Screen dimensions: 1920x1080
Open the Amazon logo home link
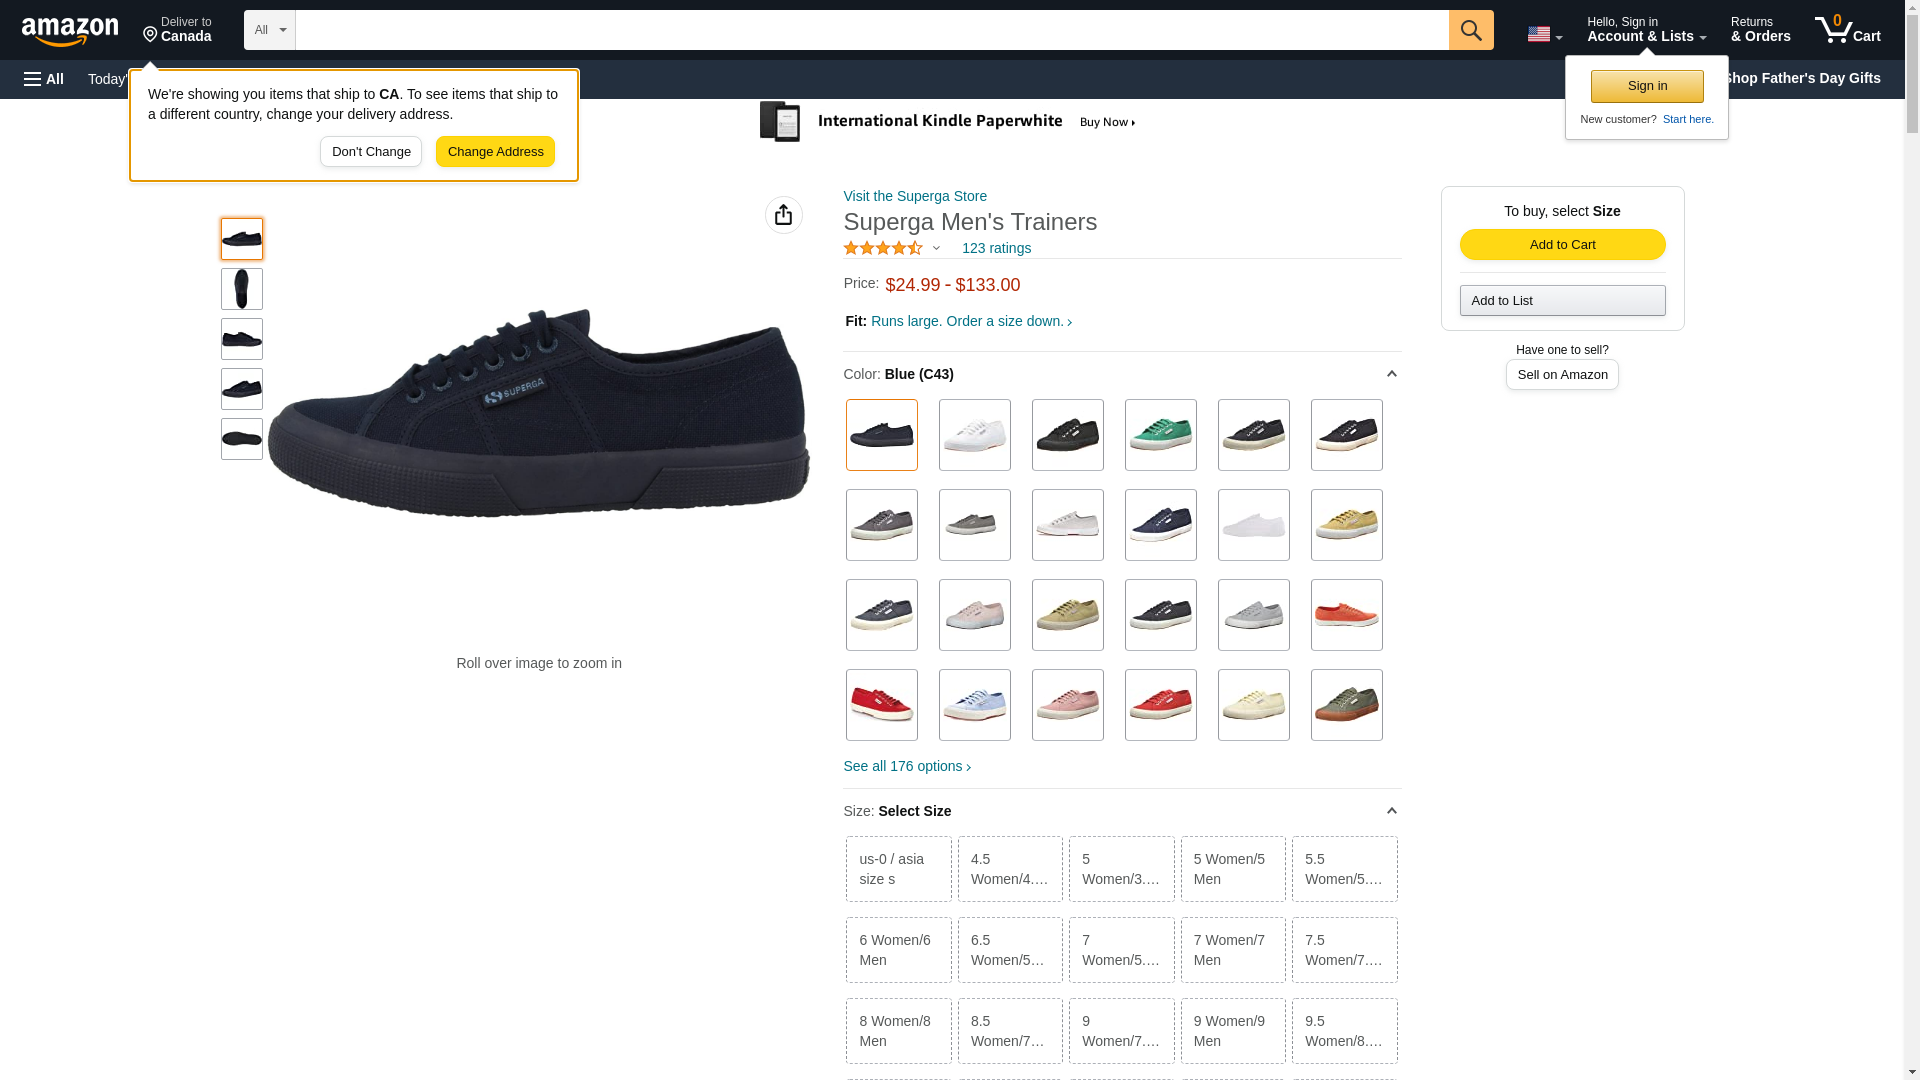click(70, 31)
